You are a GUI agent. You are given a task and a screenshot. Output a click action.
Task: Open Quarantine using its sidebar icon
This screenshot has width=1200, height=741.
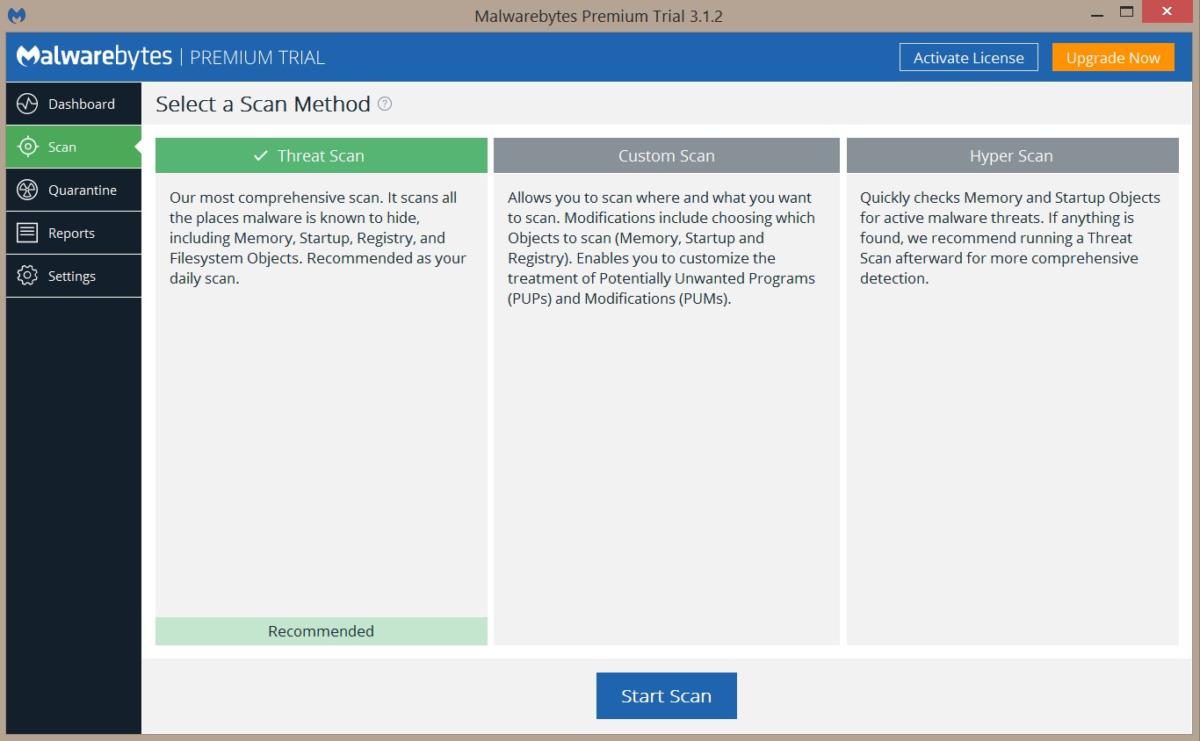(x=28, y=189)
